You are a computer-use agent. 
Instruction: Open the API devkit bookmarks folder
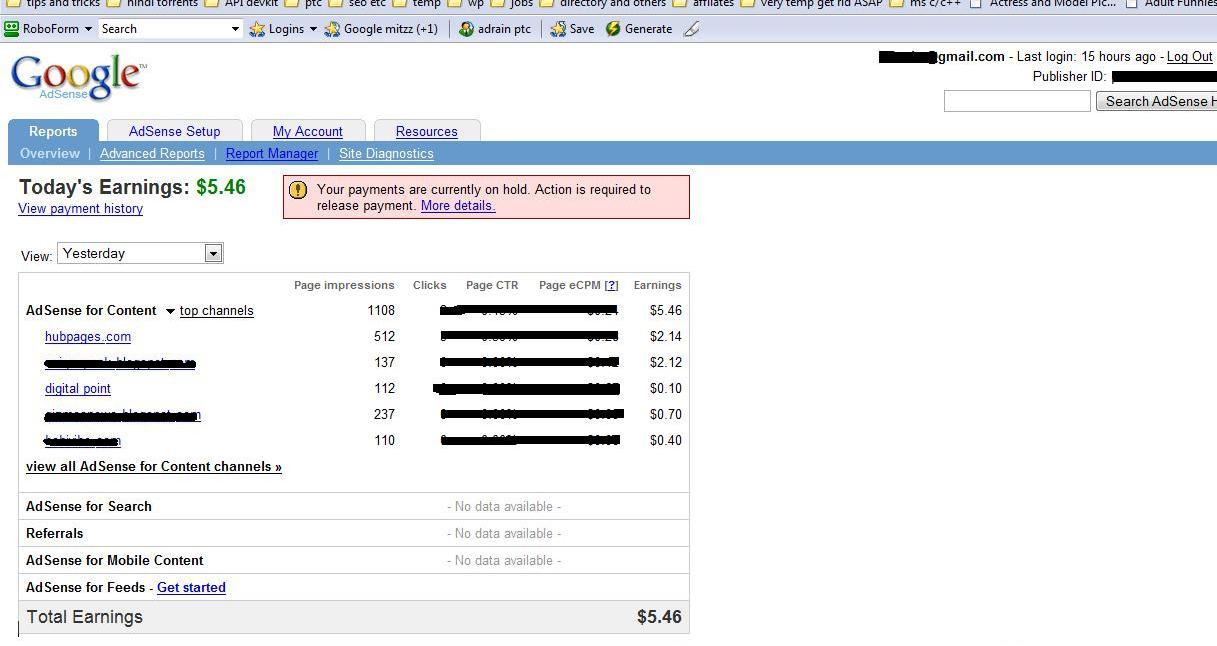pos(242,4)
